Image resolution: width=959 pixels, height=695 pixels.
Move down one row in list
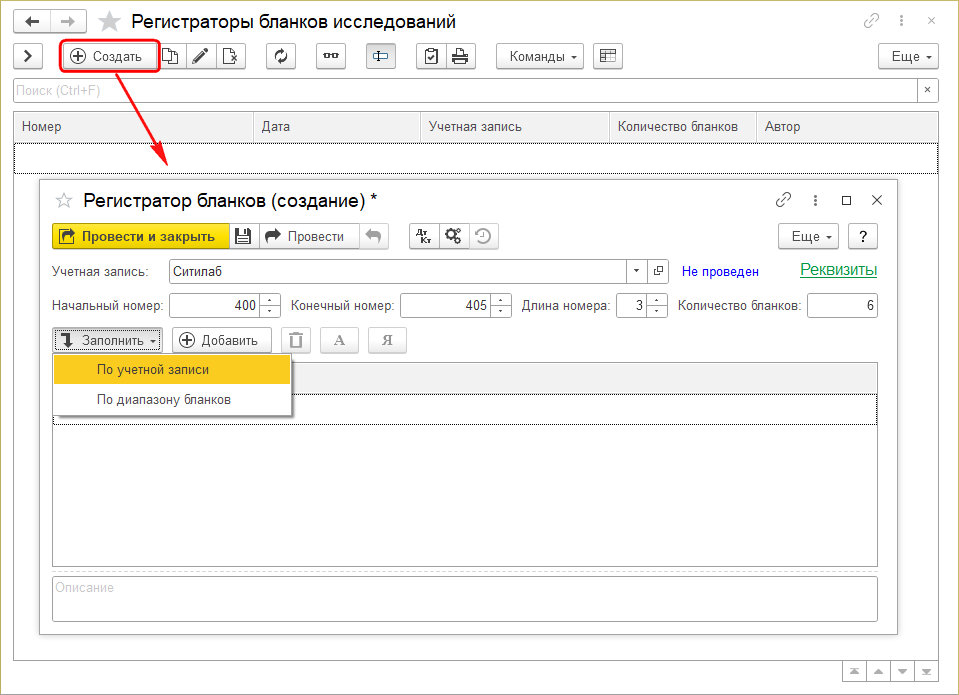click(902, 671)
